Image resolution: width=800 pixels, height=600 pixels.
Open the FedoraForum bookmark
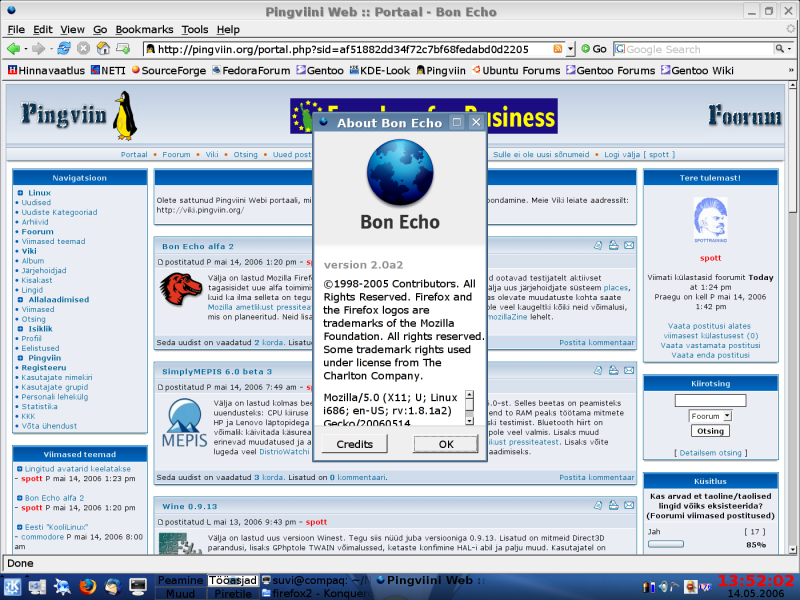[251, 70]
